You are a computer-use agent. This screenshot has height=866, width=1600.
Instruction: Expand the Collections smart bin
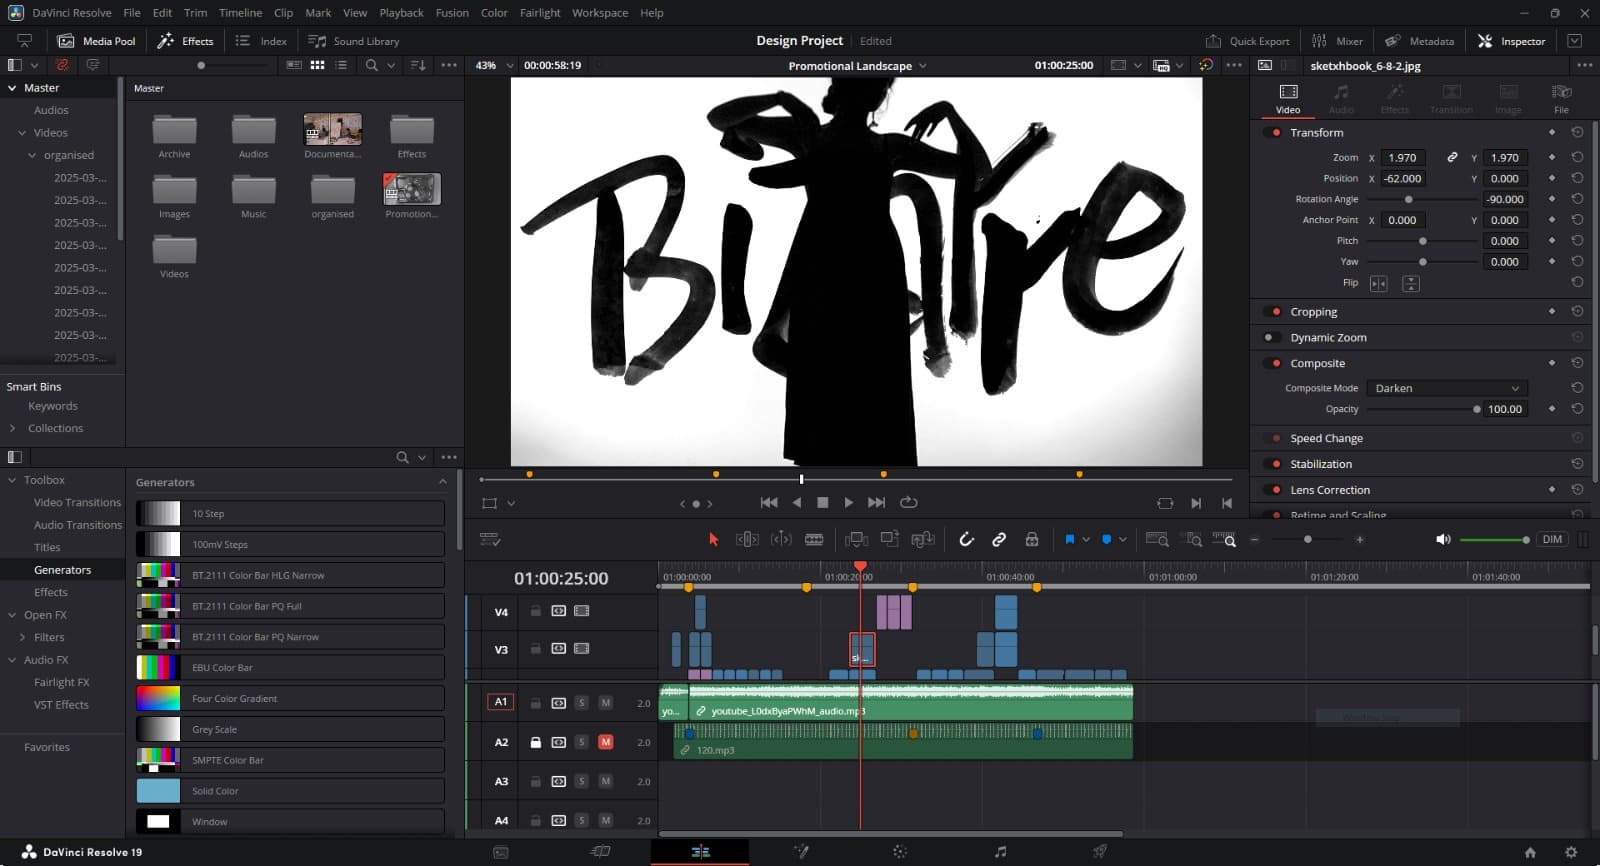(12, 428)
